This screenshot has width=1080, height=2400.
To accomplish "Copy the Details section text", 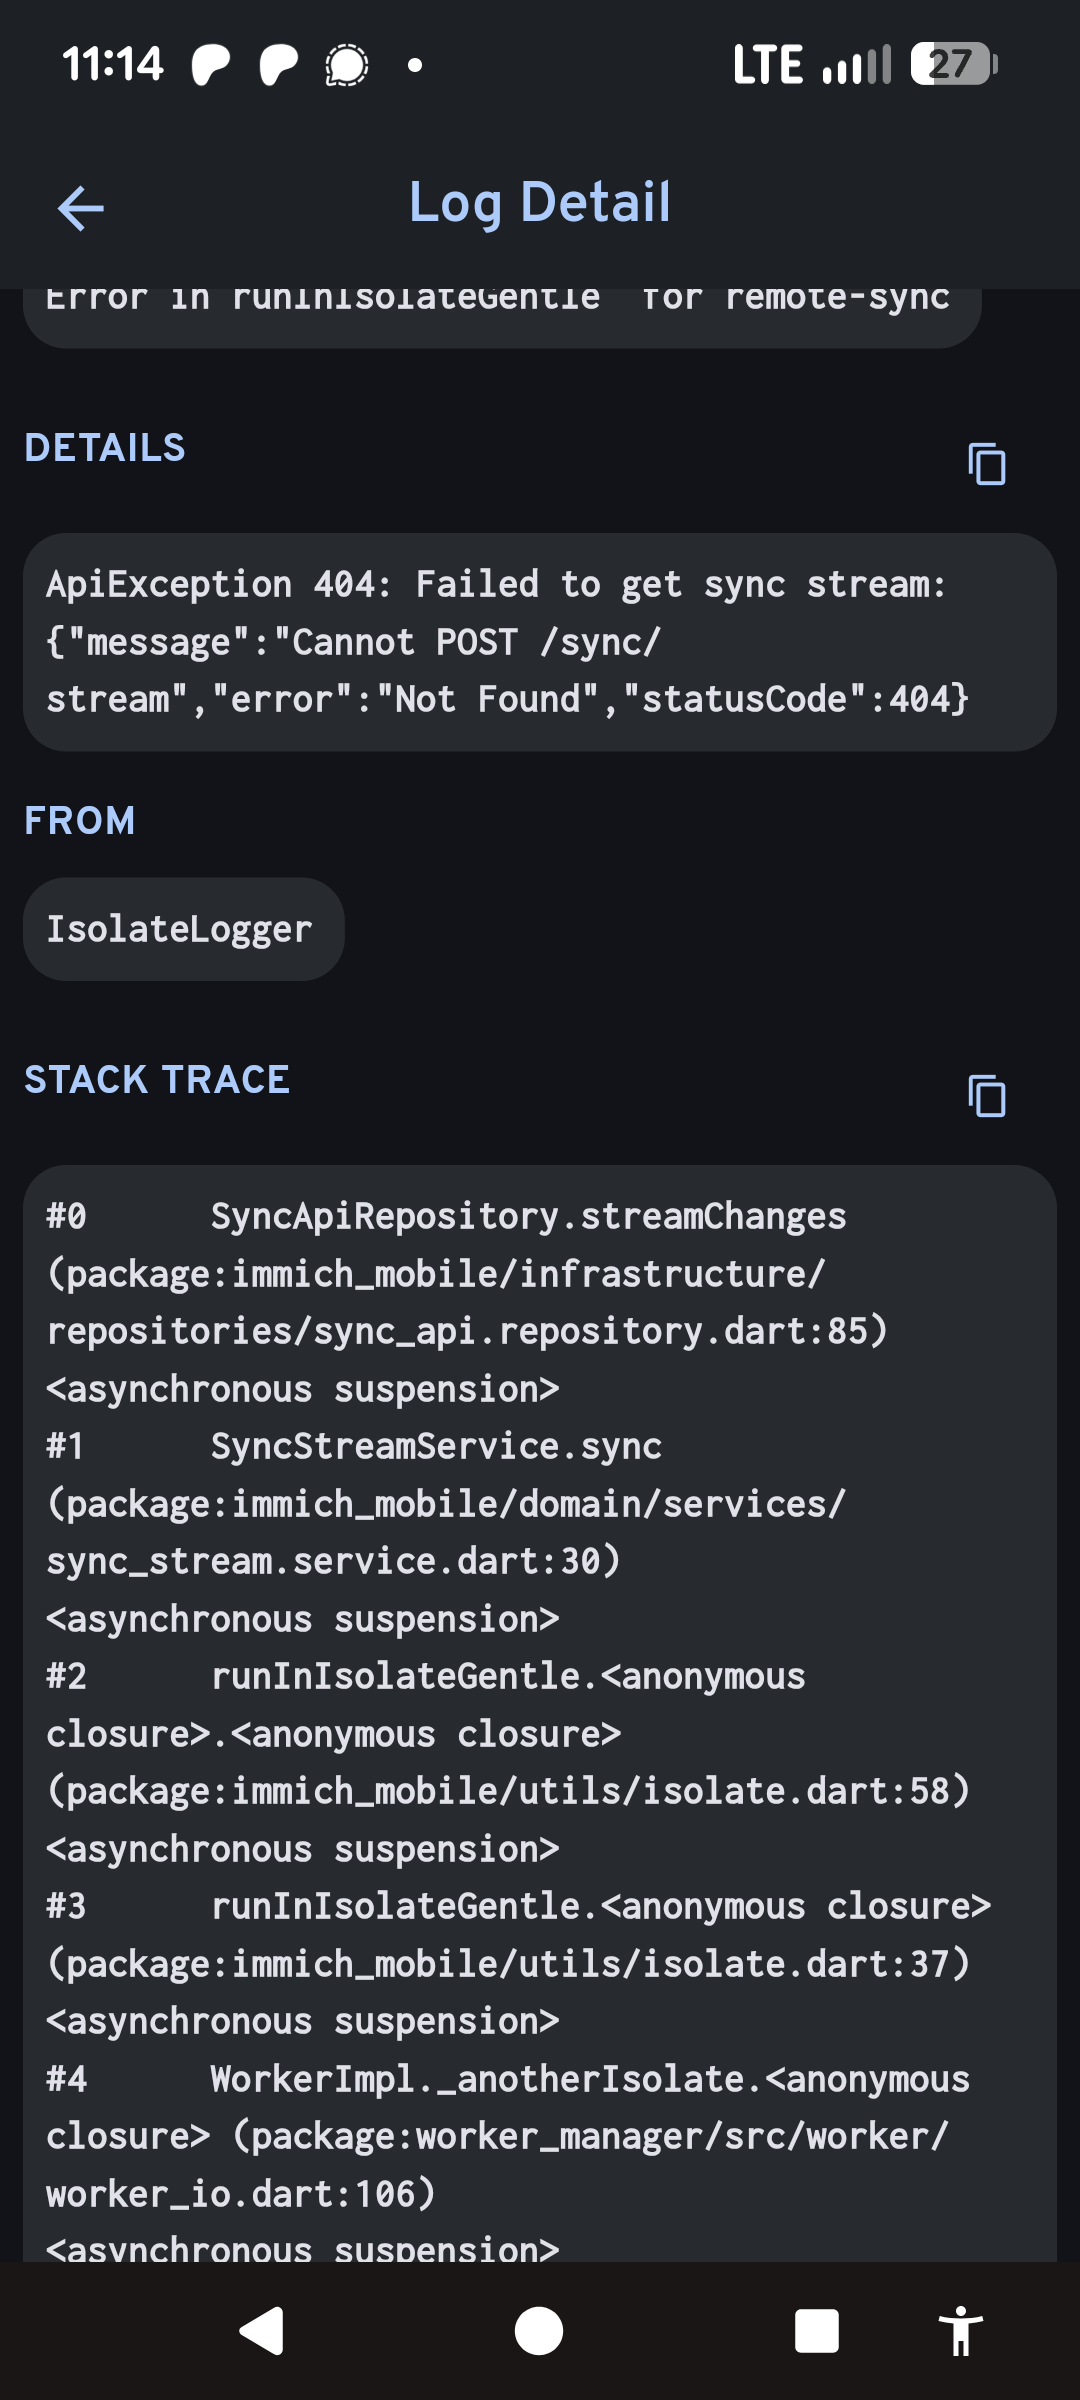I will 987,464.
